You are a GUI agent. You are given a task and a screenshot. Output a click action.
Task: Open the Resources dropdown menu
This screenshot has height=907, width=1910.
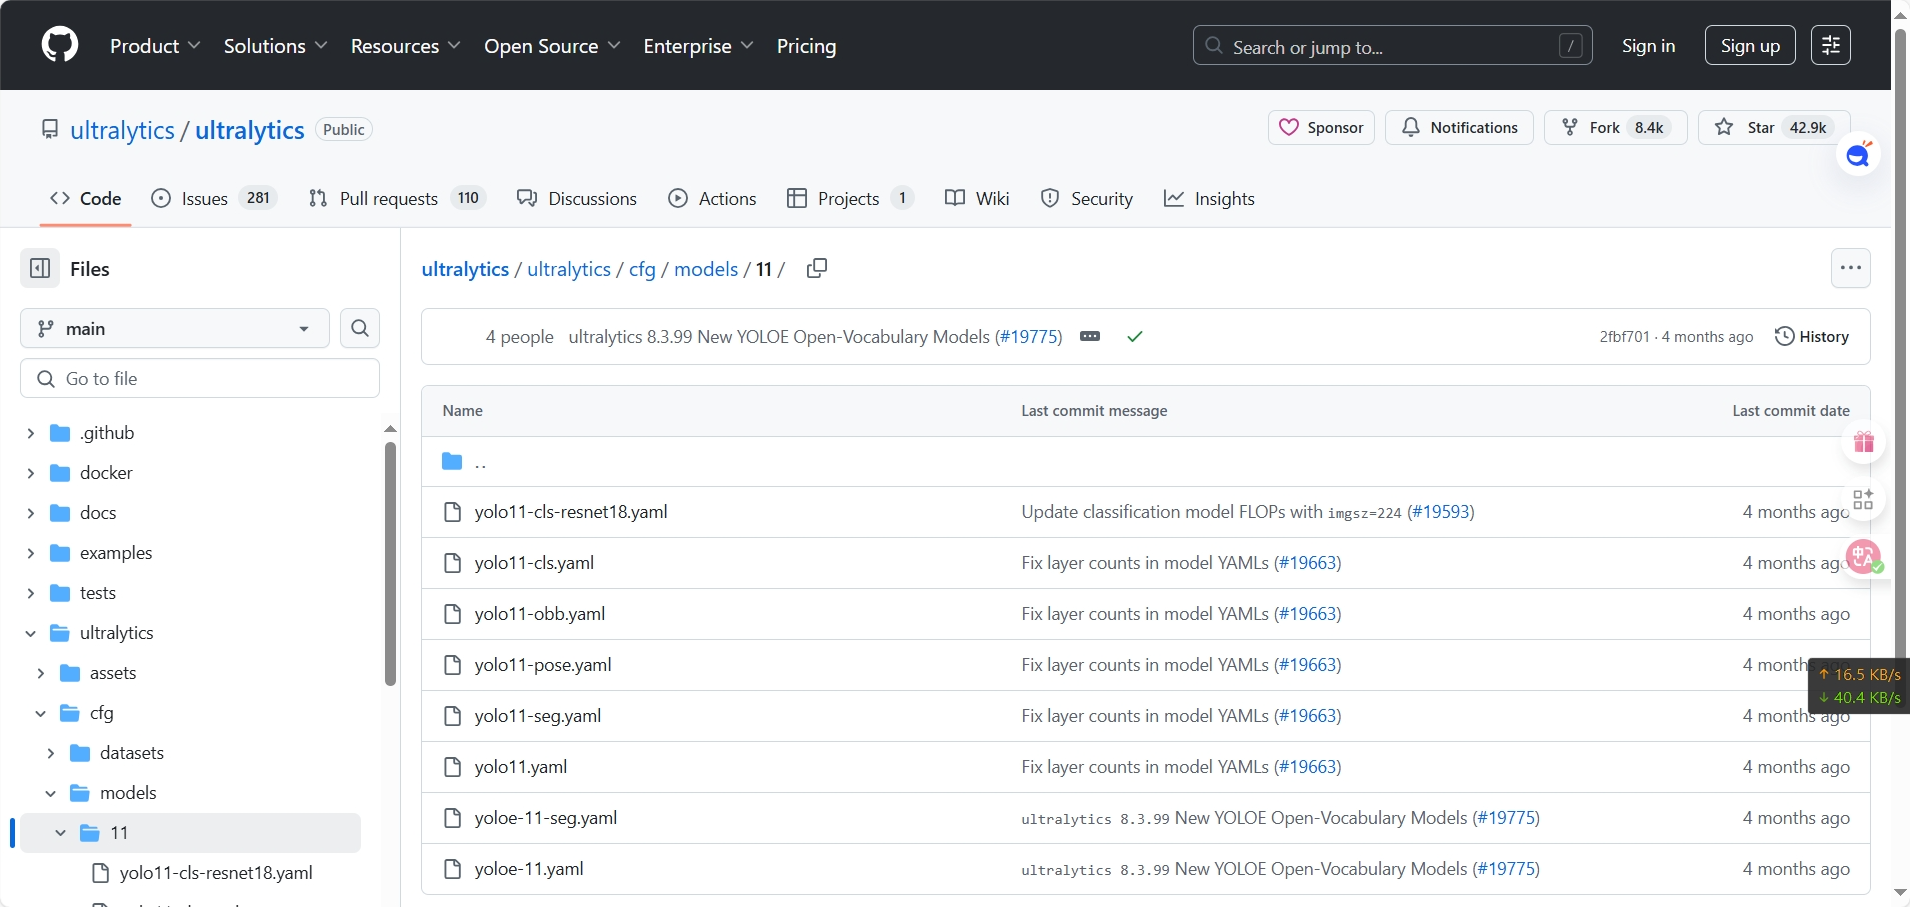point(405,46)
